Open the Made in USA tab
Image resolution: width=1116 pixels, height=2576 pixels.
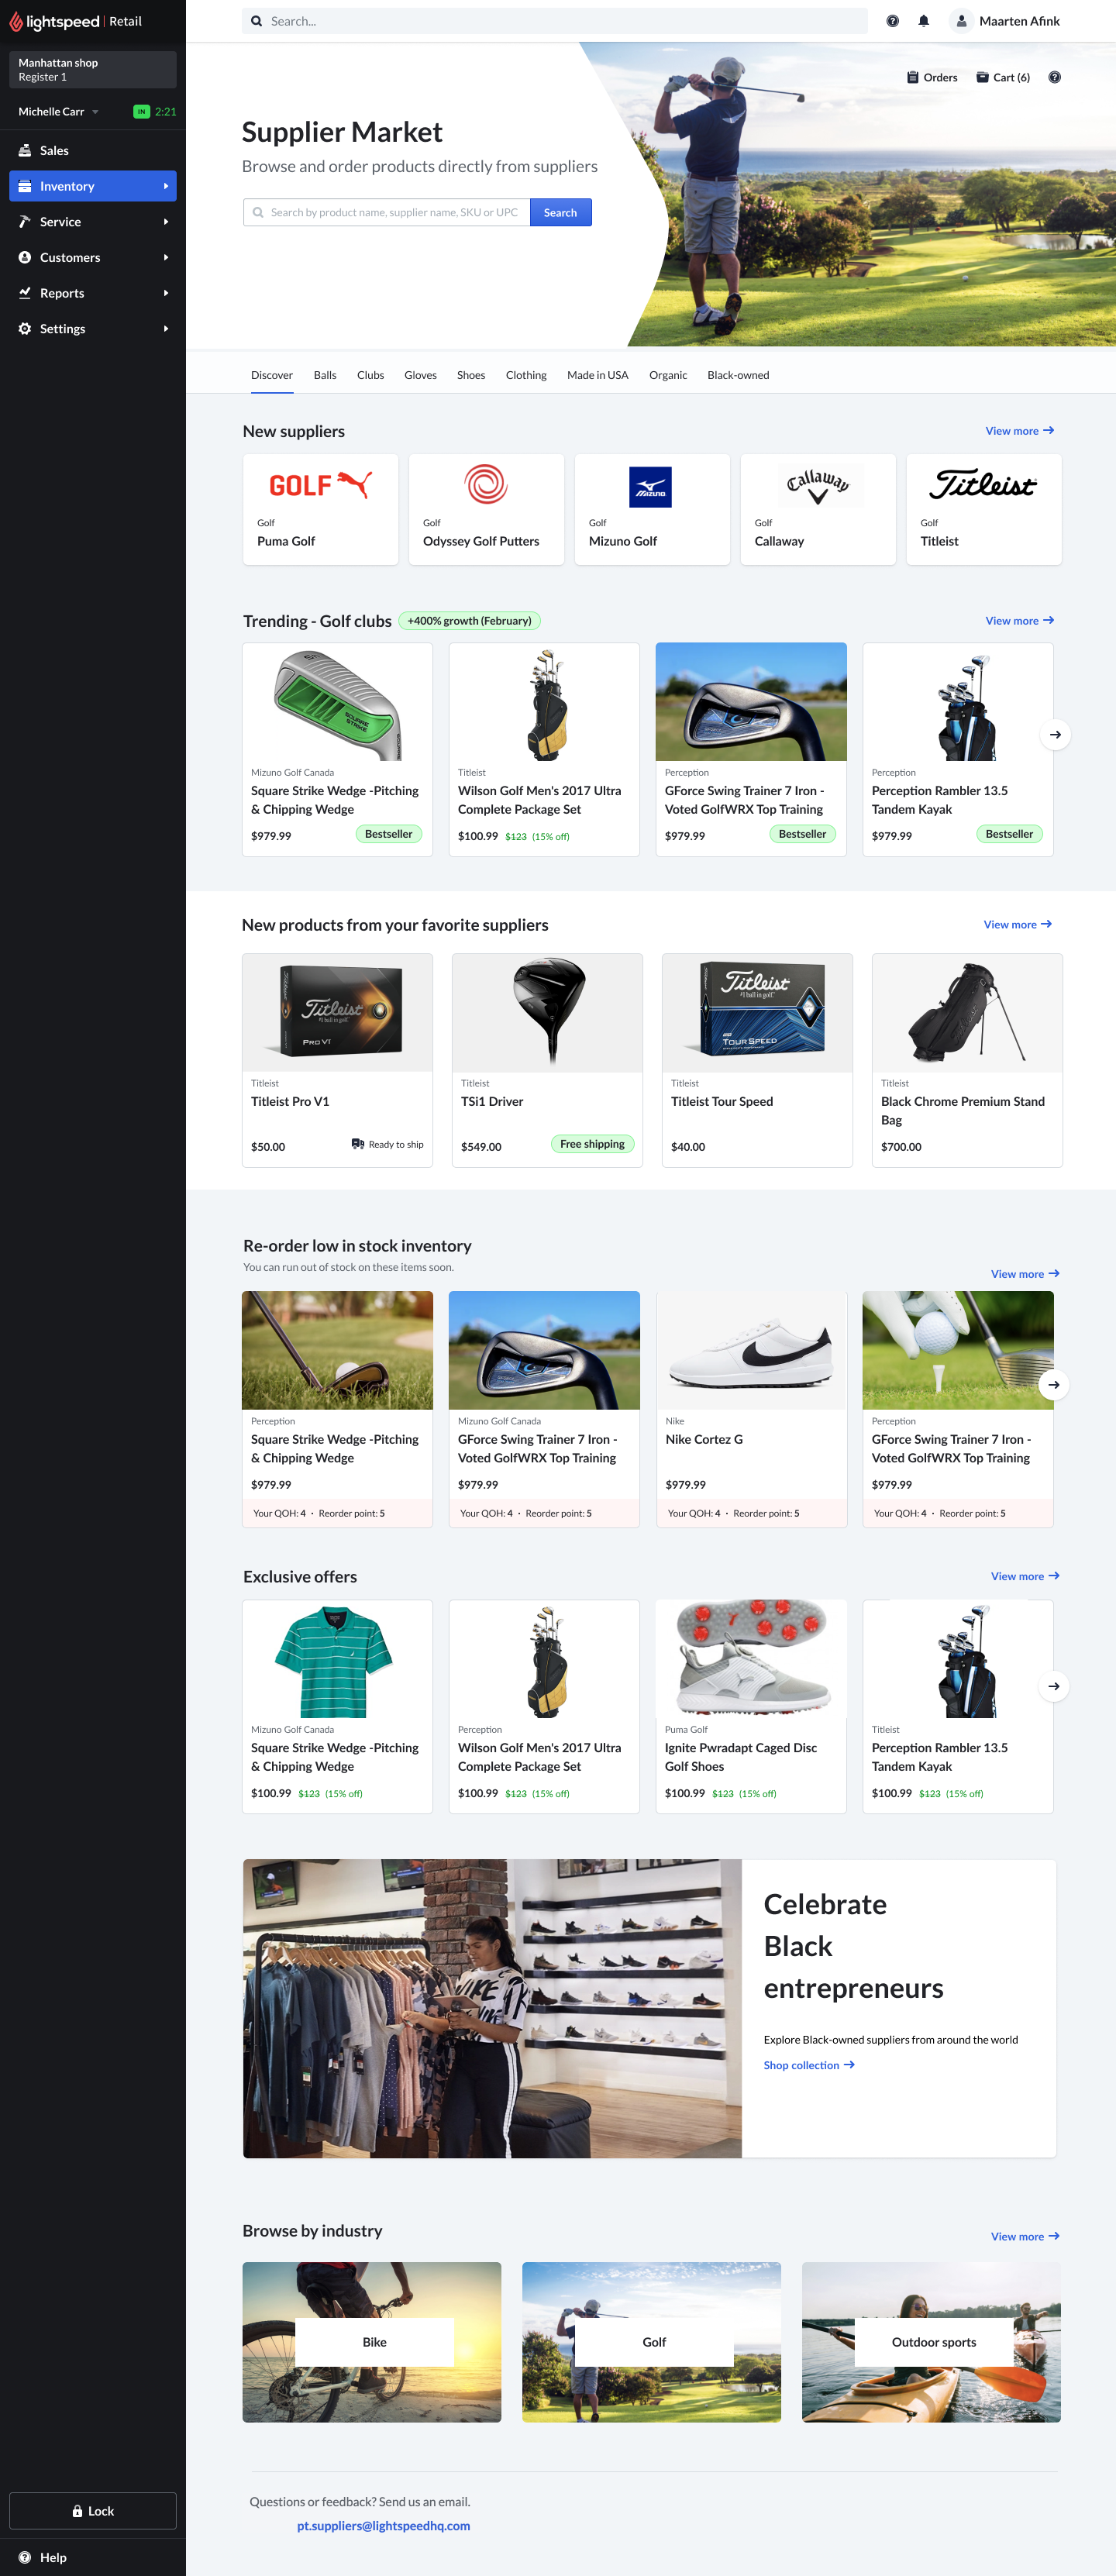click(598, 375)
